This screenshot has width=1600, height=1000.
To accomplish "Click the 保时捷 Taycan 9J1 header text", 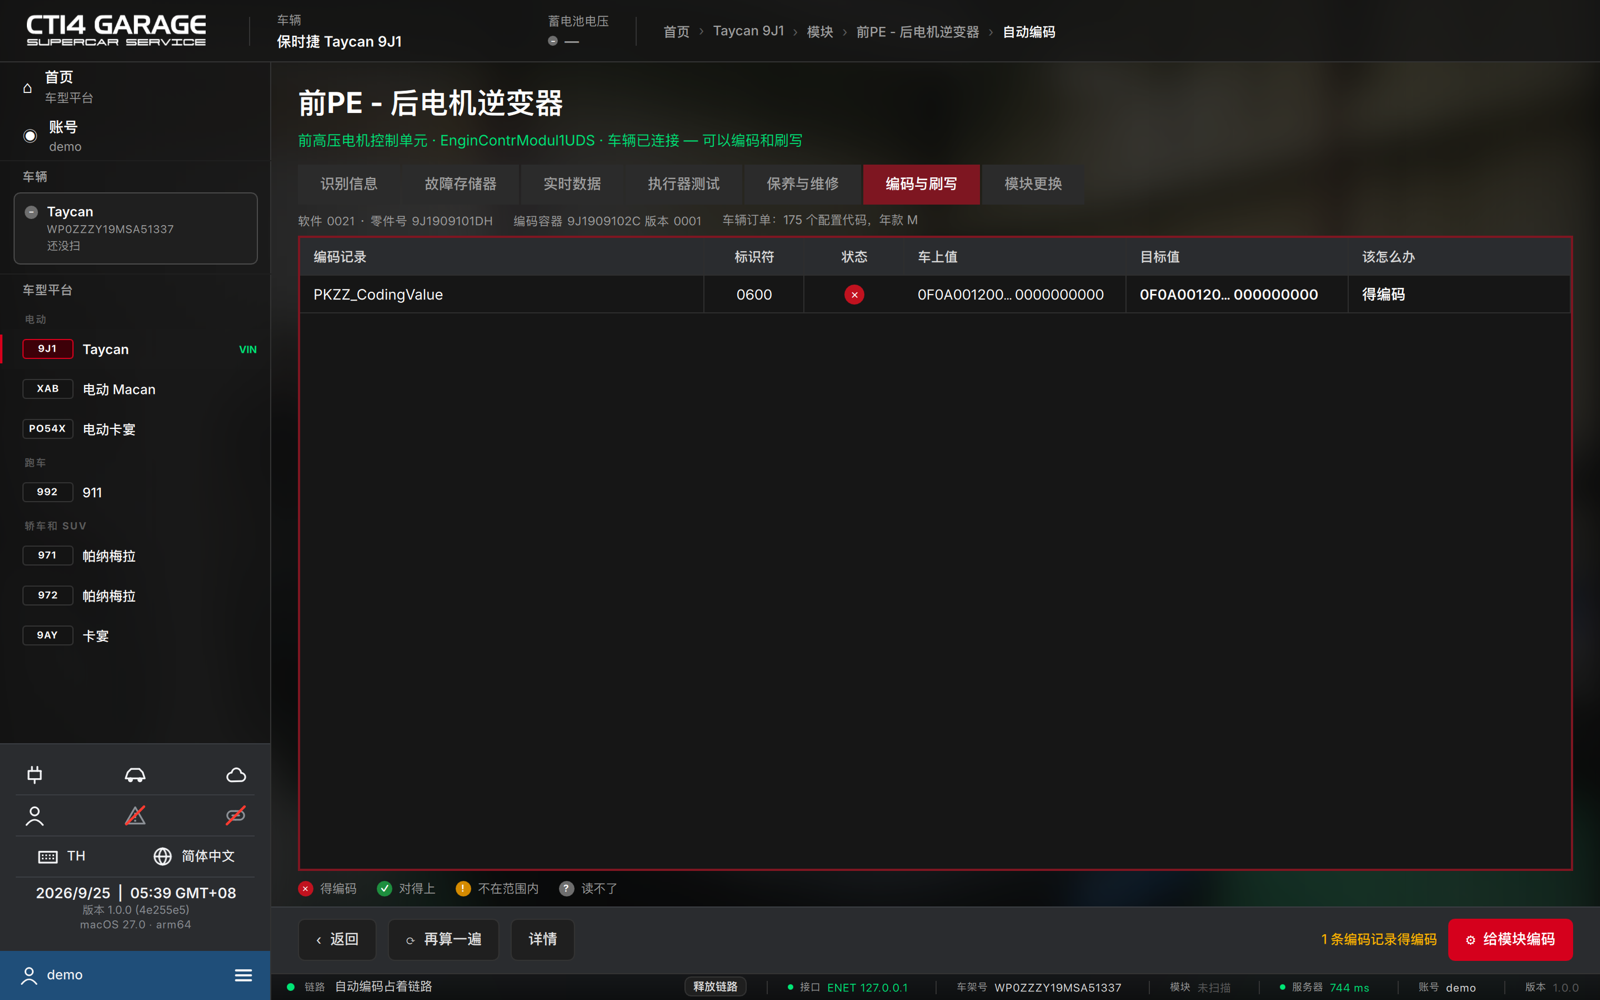I will point(339,42).
